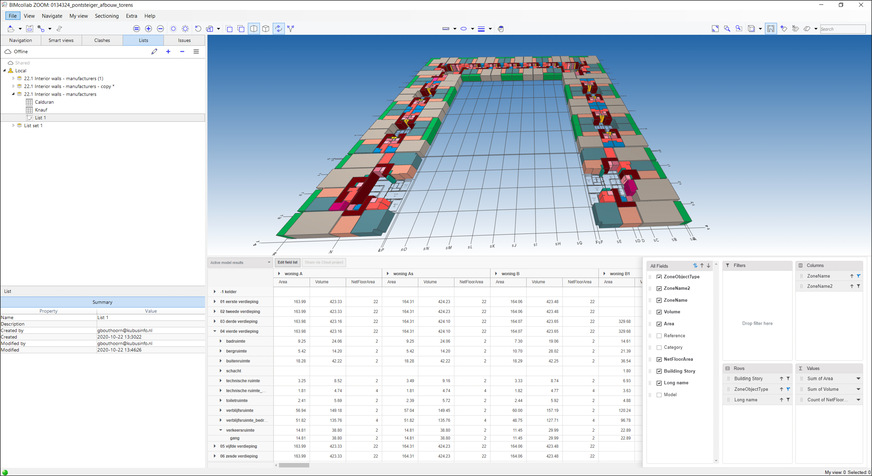The image size is (872, 476).
Task: Click the filter icon next to ZoneName column
Action: click(x=858, y=275)
